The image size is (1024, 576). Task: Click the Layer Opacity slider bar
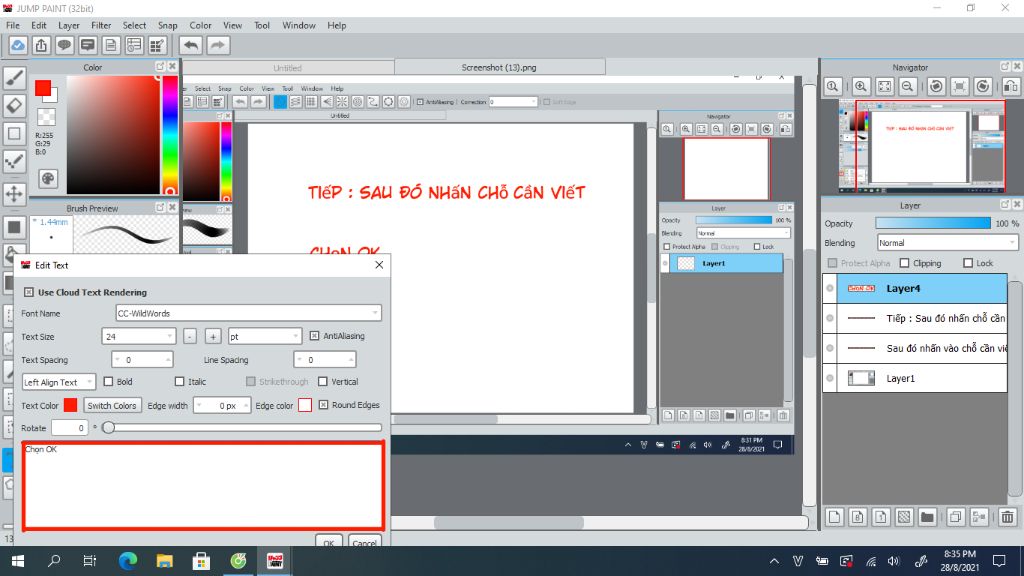pos(933,223)
